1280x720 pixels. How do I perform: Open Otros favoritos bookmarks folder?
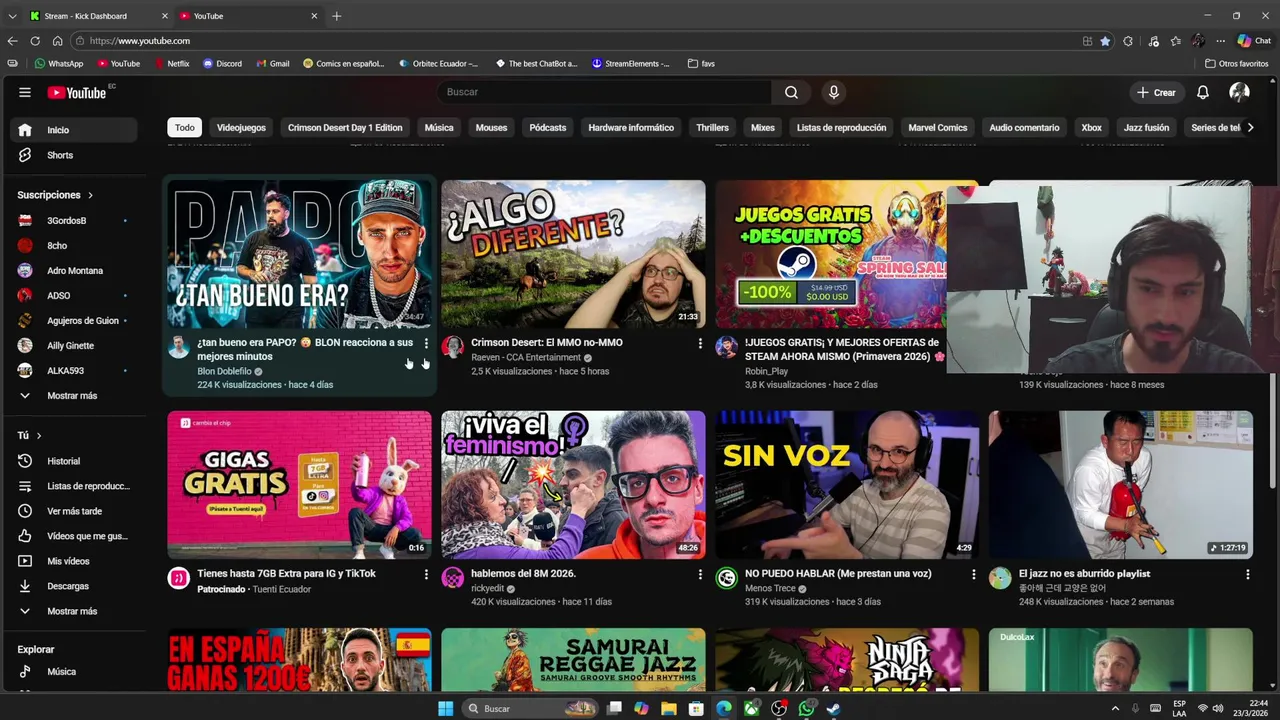[x=1236, y=63]
